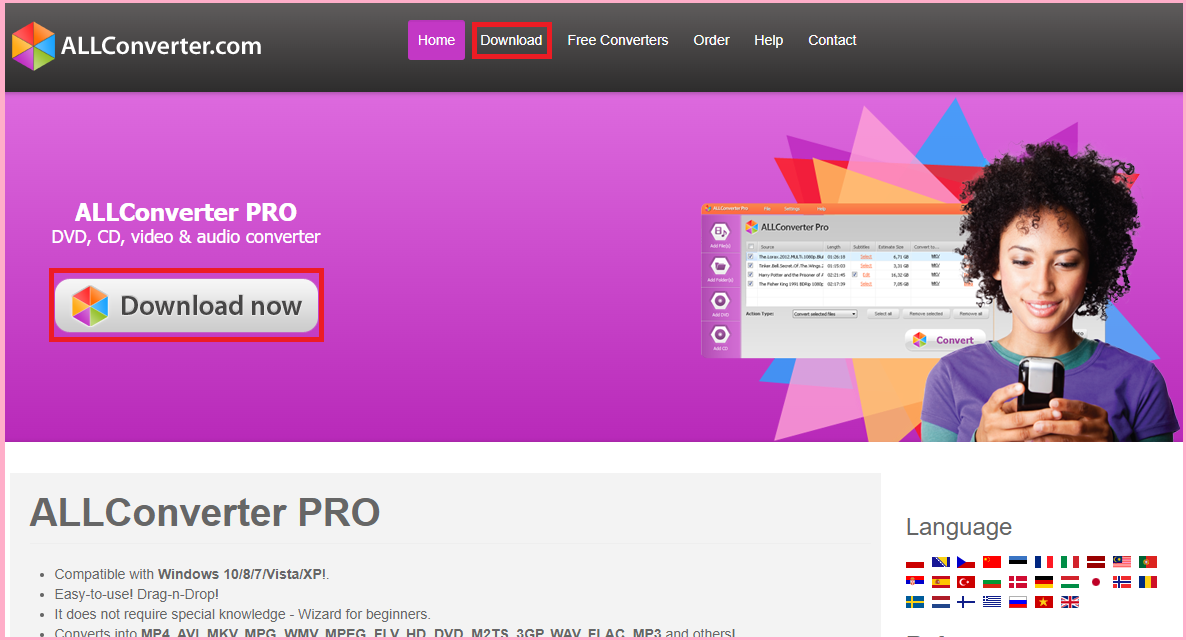Click the ALLConverter Pro app screenshot

pyautogui.click(x=840, y=280)
